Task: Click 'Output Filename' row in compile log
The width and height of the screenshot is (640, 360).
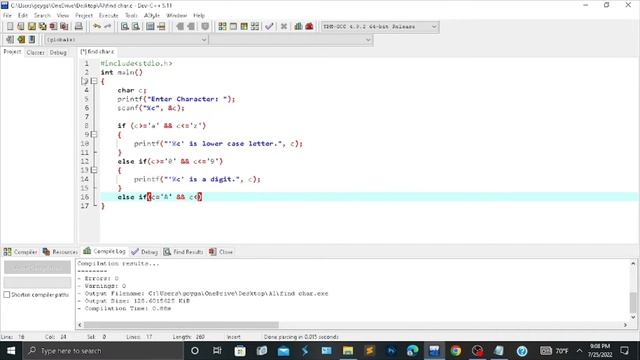Action: point(203,293)
